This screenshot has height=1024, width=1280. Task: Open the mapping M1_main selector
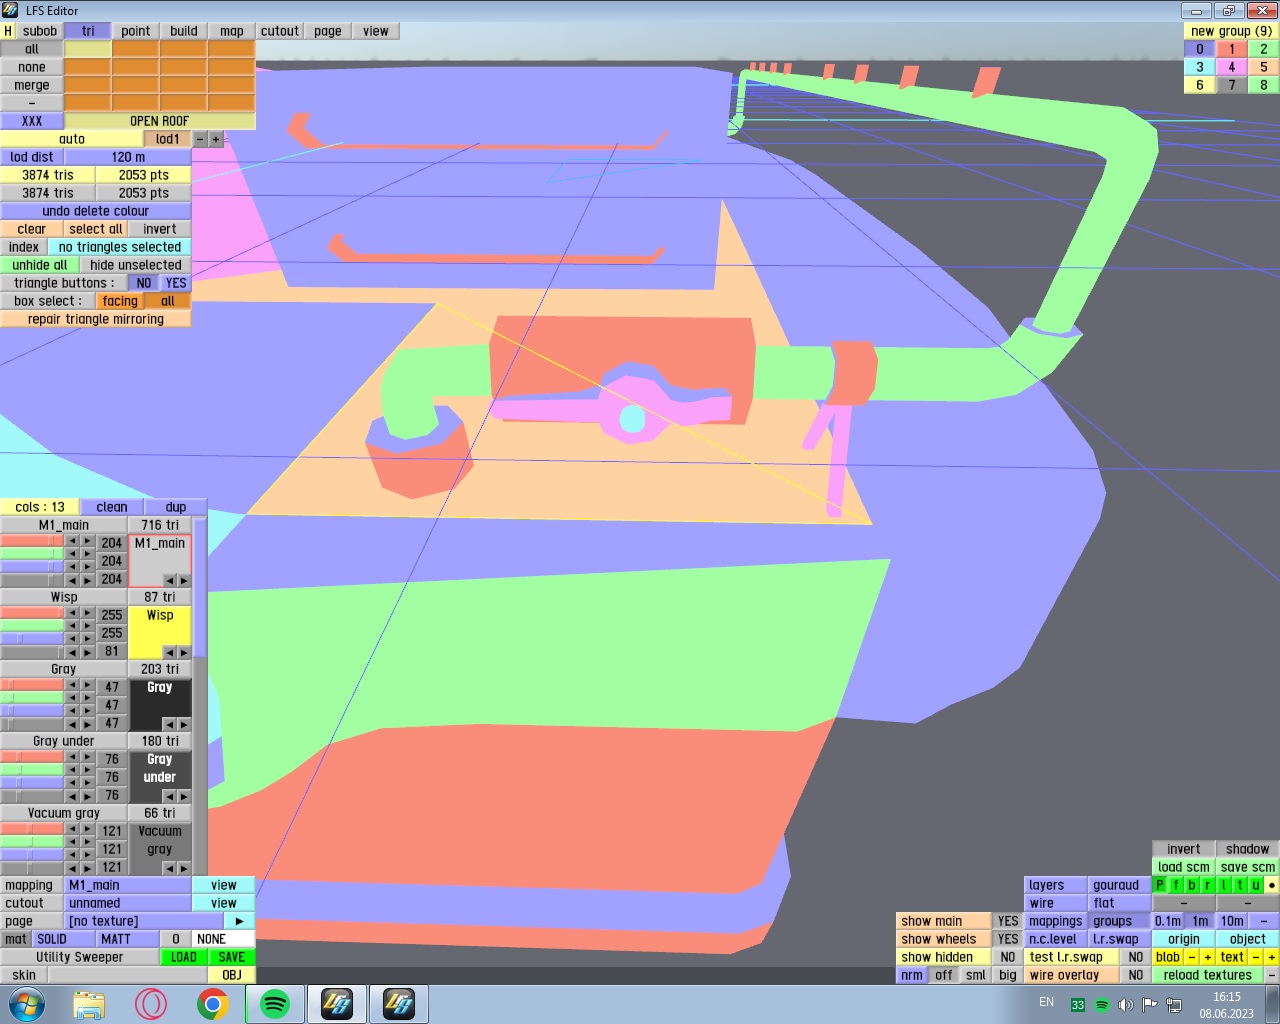[x=128, y=885]
